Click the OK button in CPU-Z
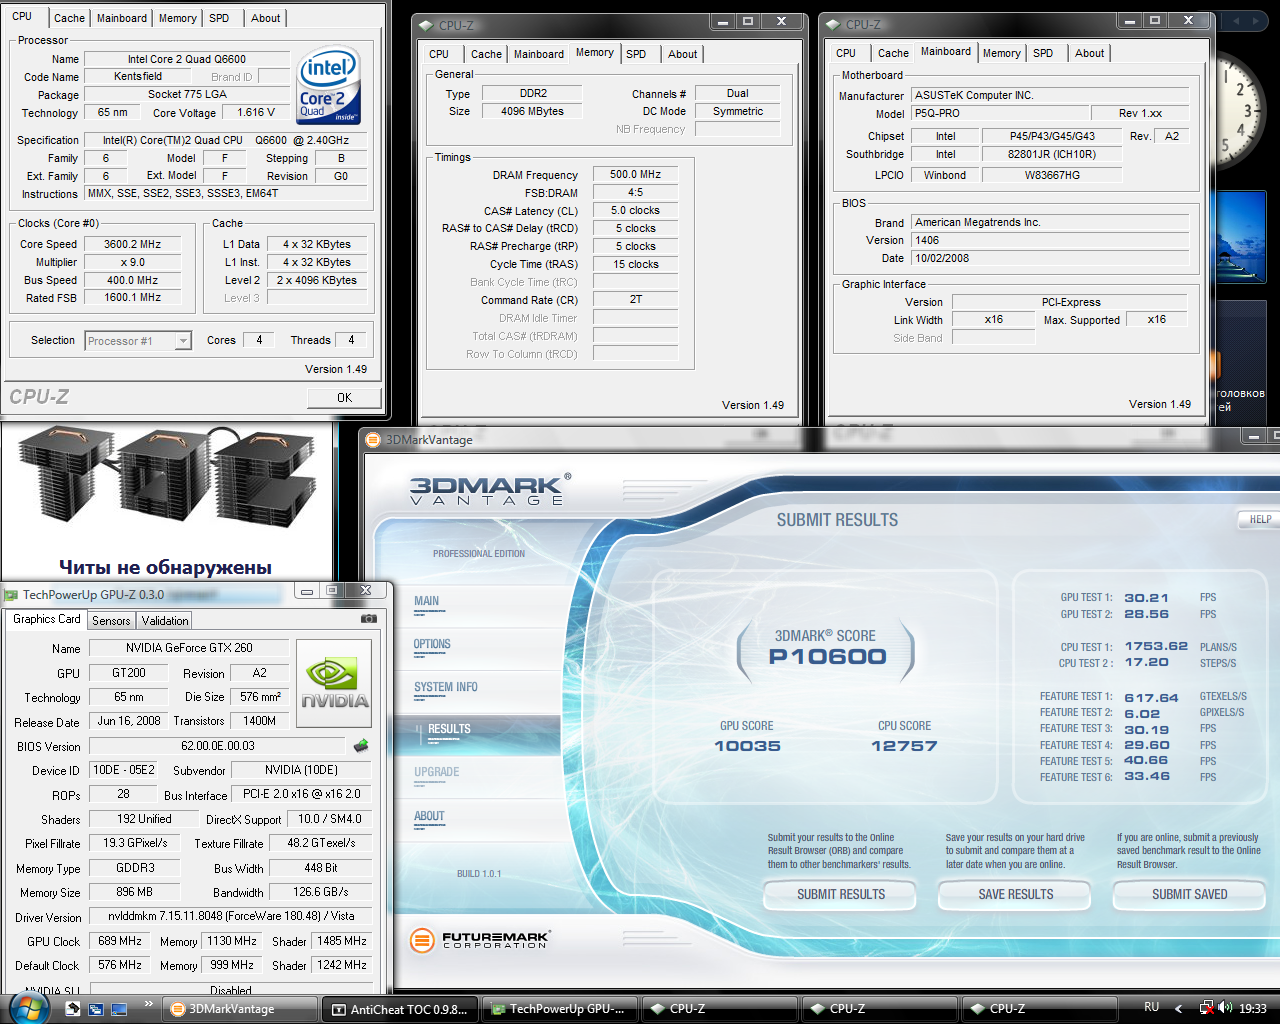The height and width of the screenshot is (1024, 1280). pos(344,397)
